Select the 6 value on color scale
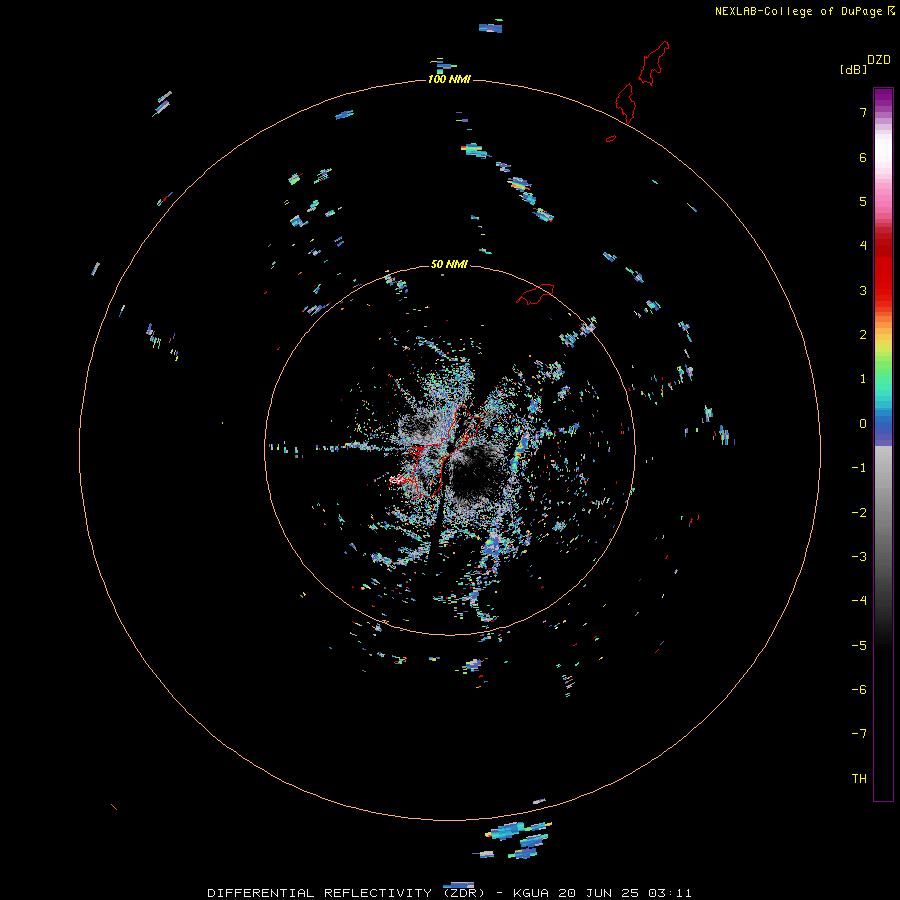This screenshot has width=900, height=900. click(863, 157)
